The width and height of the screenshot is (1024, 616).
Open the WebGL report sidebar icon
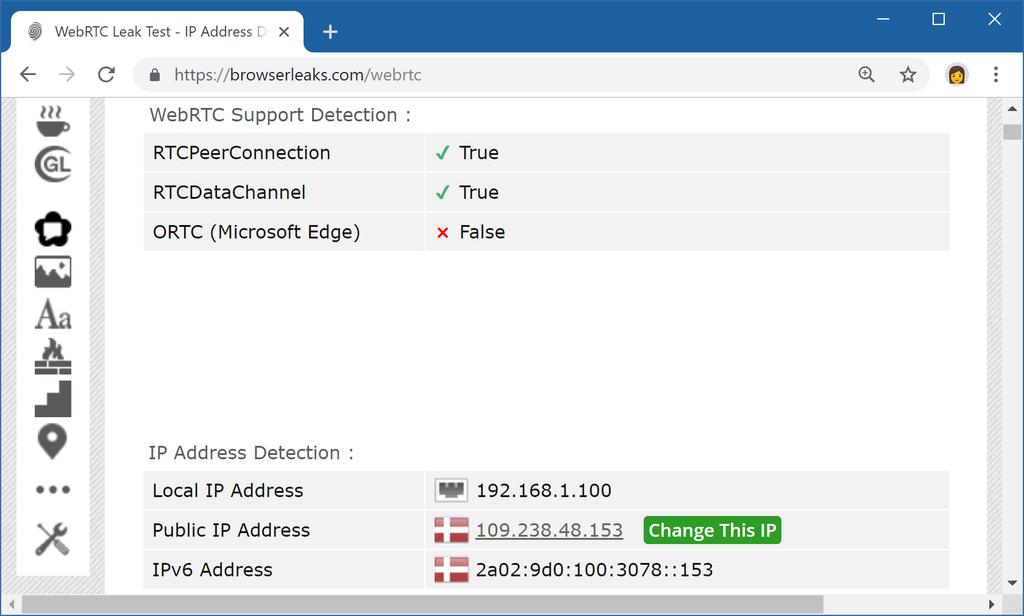click(x=53, y=164)
